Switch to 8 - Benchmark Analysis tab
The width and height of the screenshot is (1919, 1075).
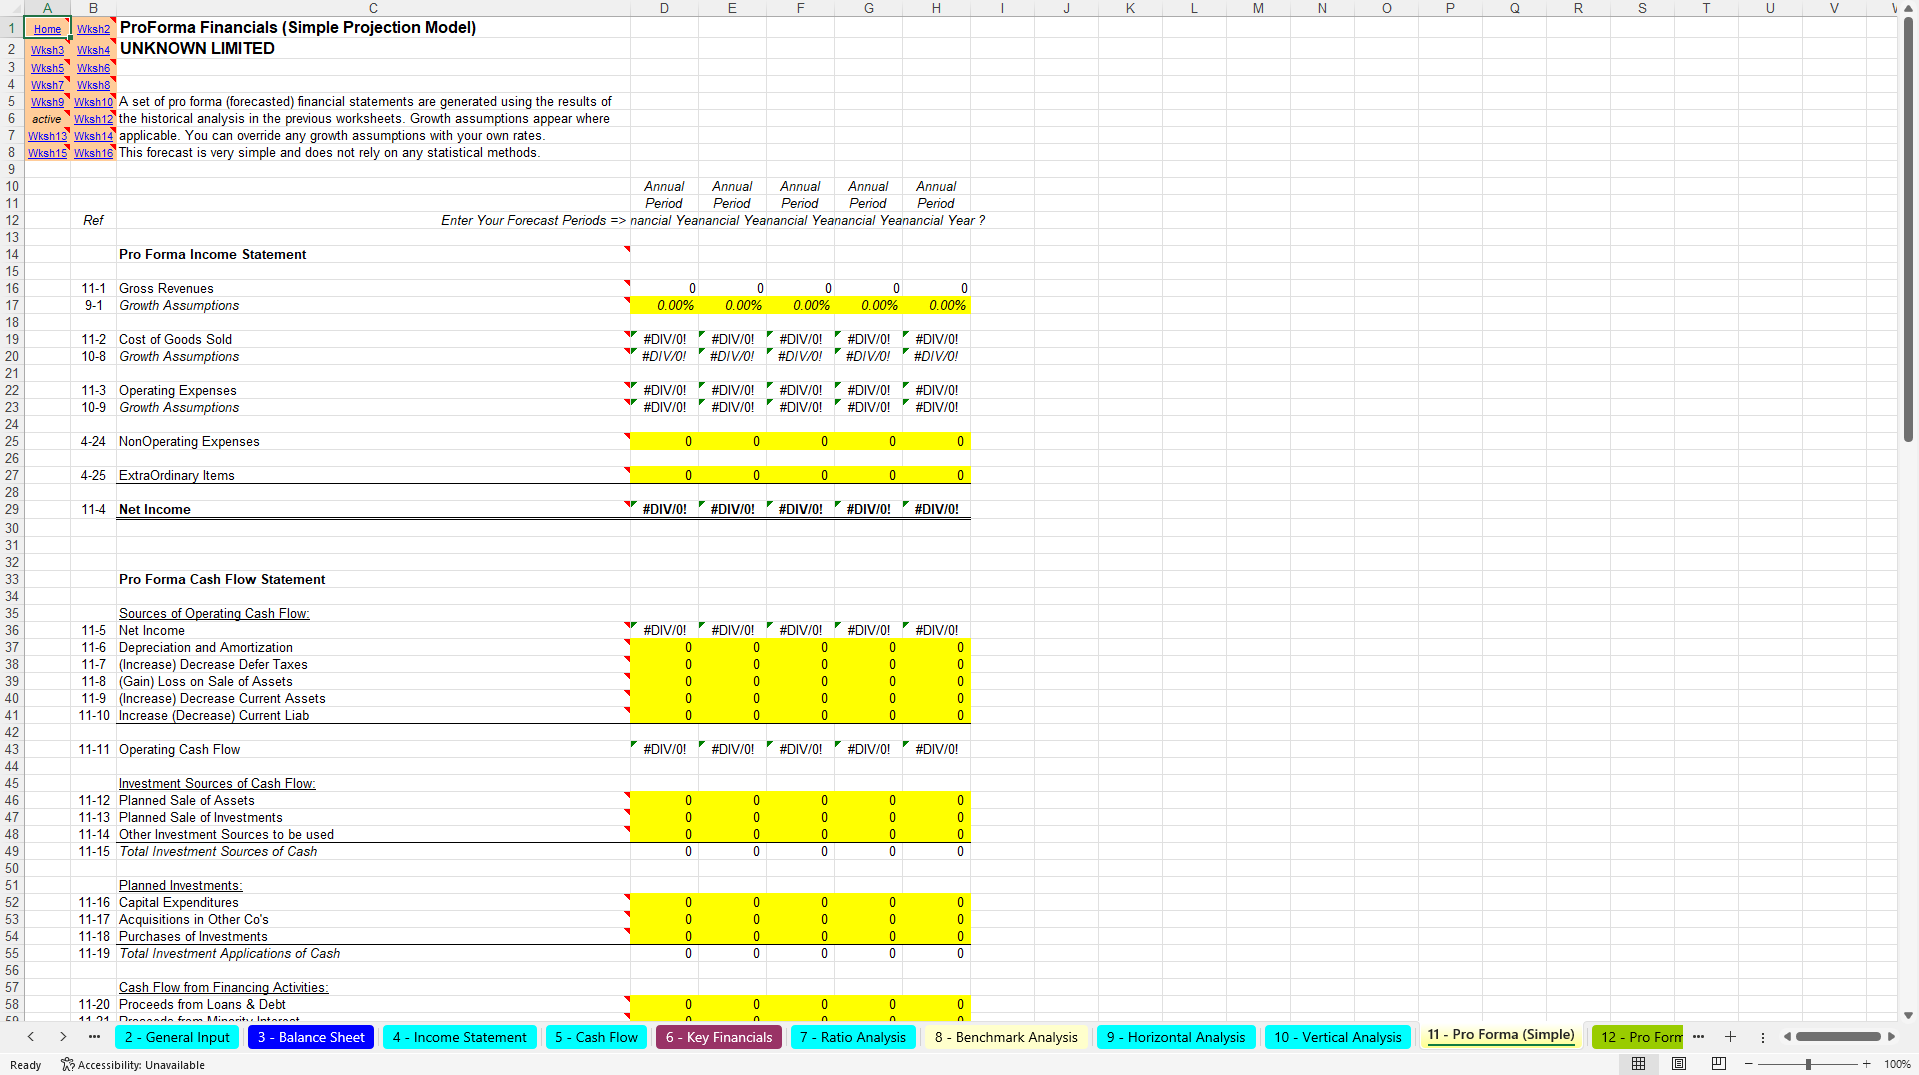point(1006,1037)
